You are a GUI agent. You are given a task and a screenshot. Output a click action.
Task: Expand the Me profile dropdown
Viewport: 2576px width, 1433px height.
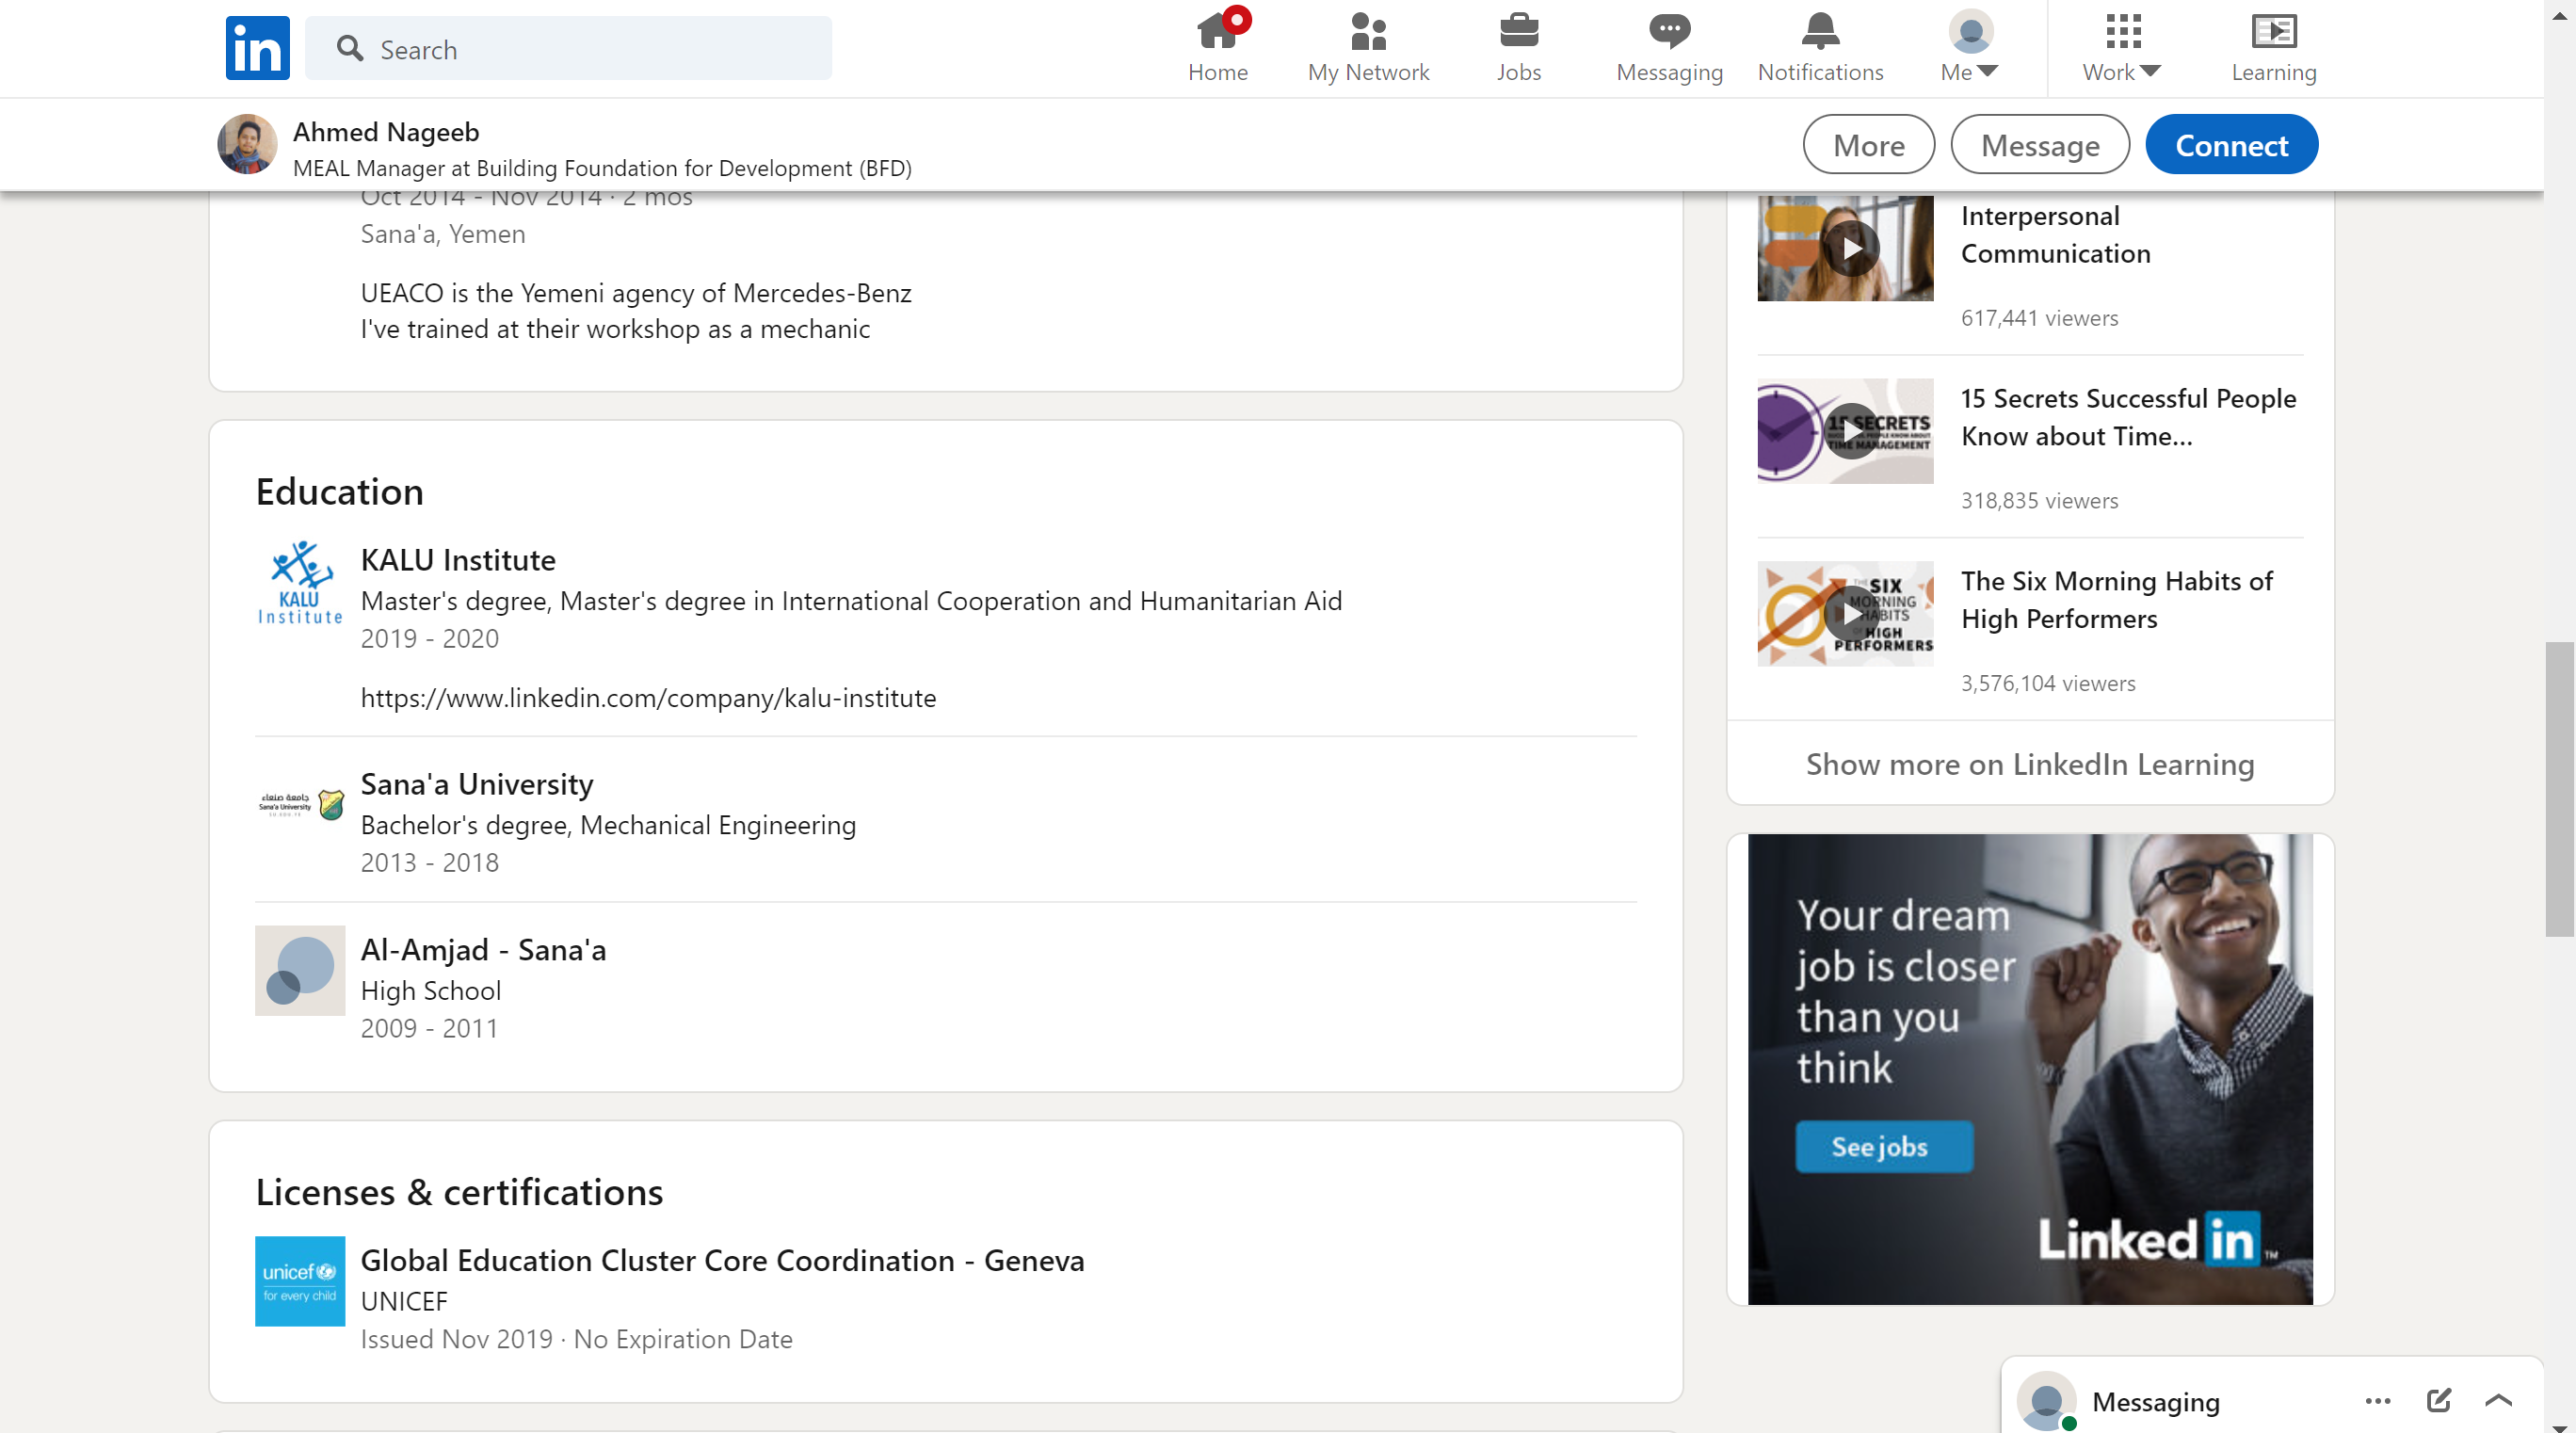[1969, 47]
